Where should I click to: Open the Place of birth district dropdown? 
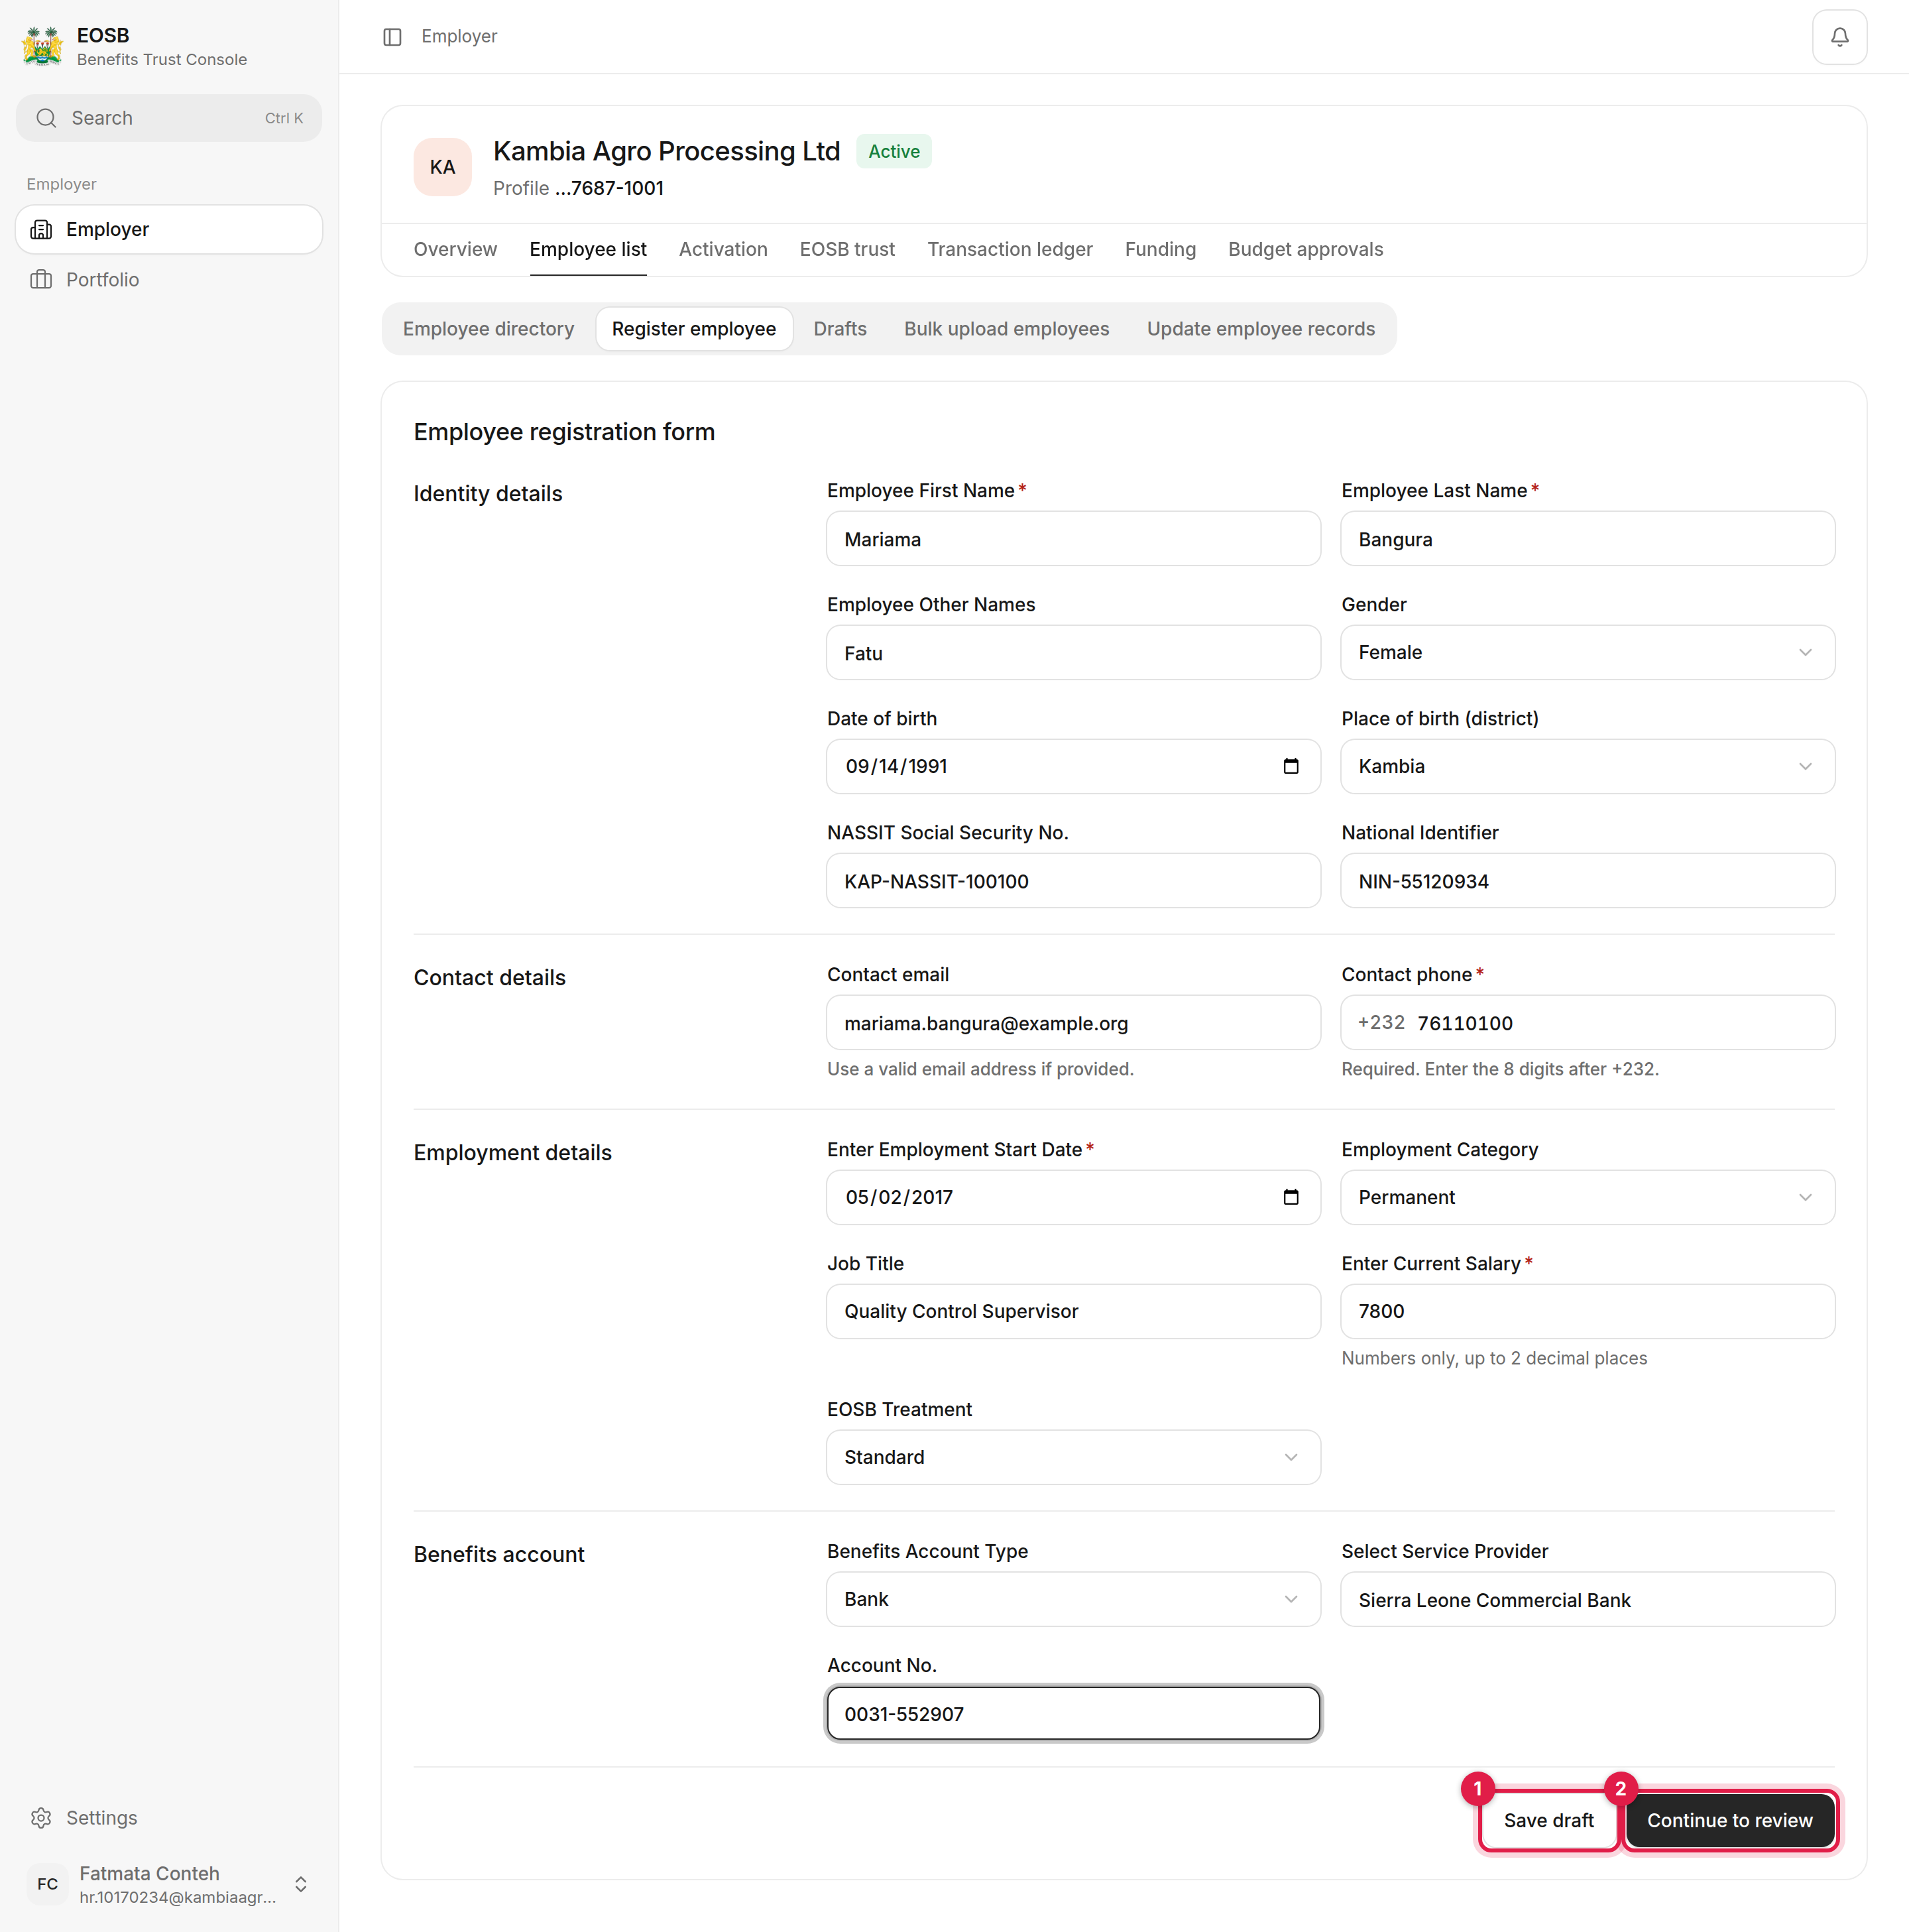click(1587, 767)
